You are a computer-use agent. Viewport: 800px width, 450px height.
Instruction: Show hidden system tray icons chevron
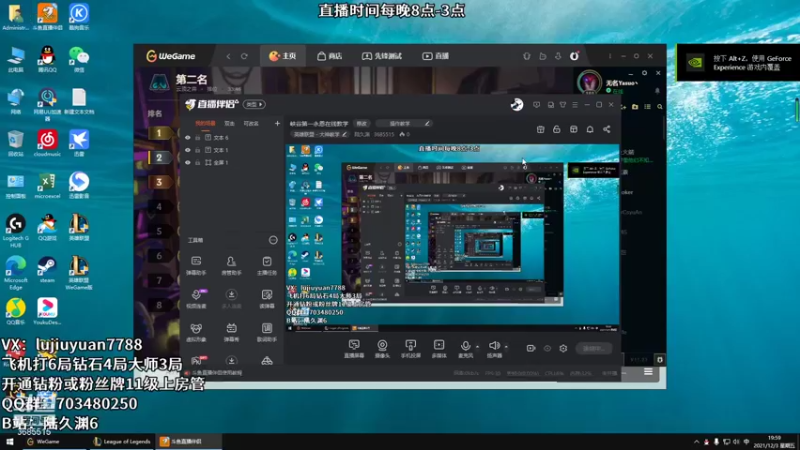[696, 442]
